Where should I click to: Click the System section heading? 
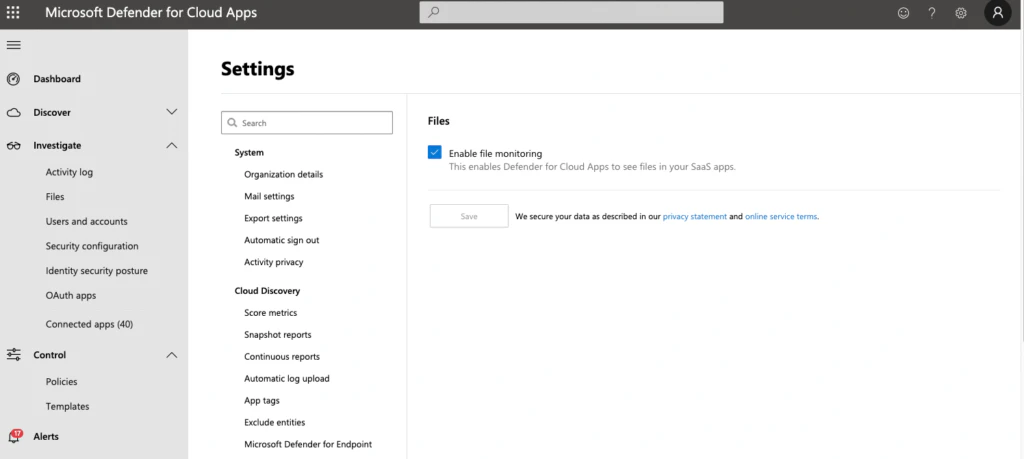click(x=249, y=153)
